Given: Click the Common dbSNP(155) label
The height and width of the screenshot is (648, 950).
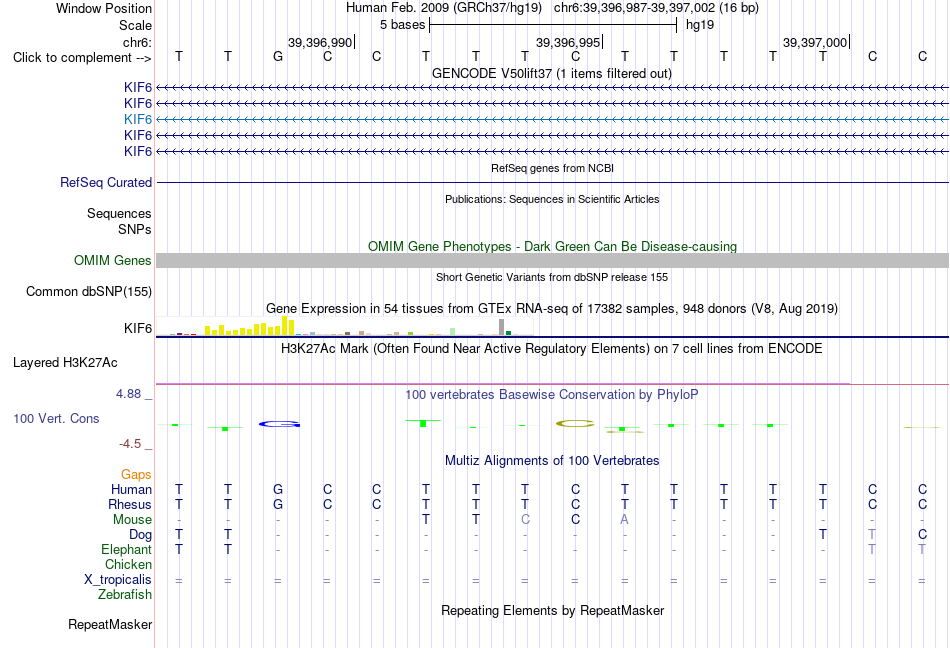Looking at the screenshot, I should [88, 291].
